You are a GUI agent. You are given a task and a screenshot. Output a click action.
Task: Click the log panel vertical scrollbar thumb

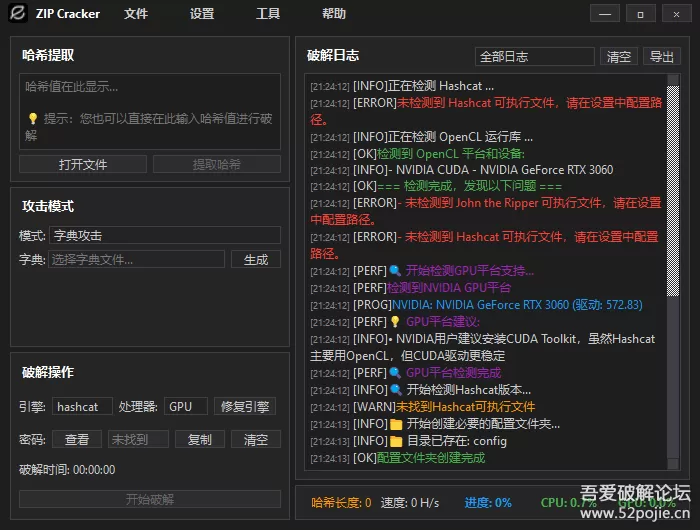pos(673,191)
